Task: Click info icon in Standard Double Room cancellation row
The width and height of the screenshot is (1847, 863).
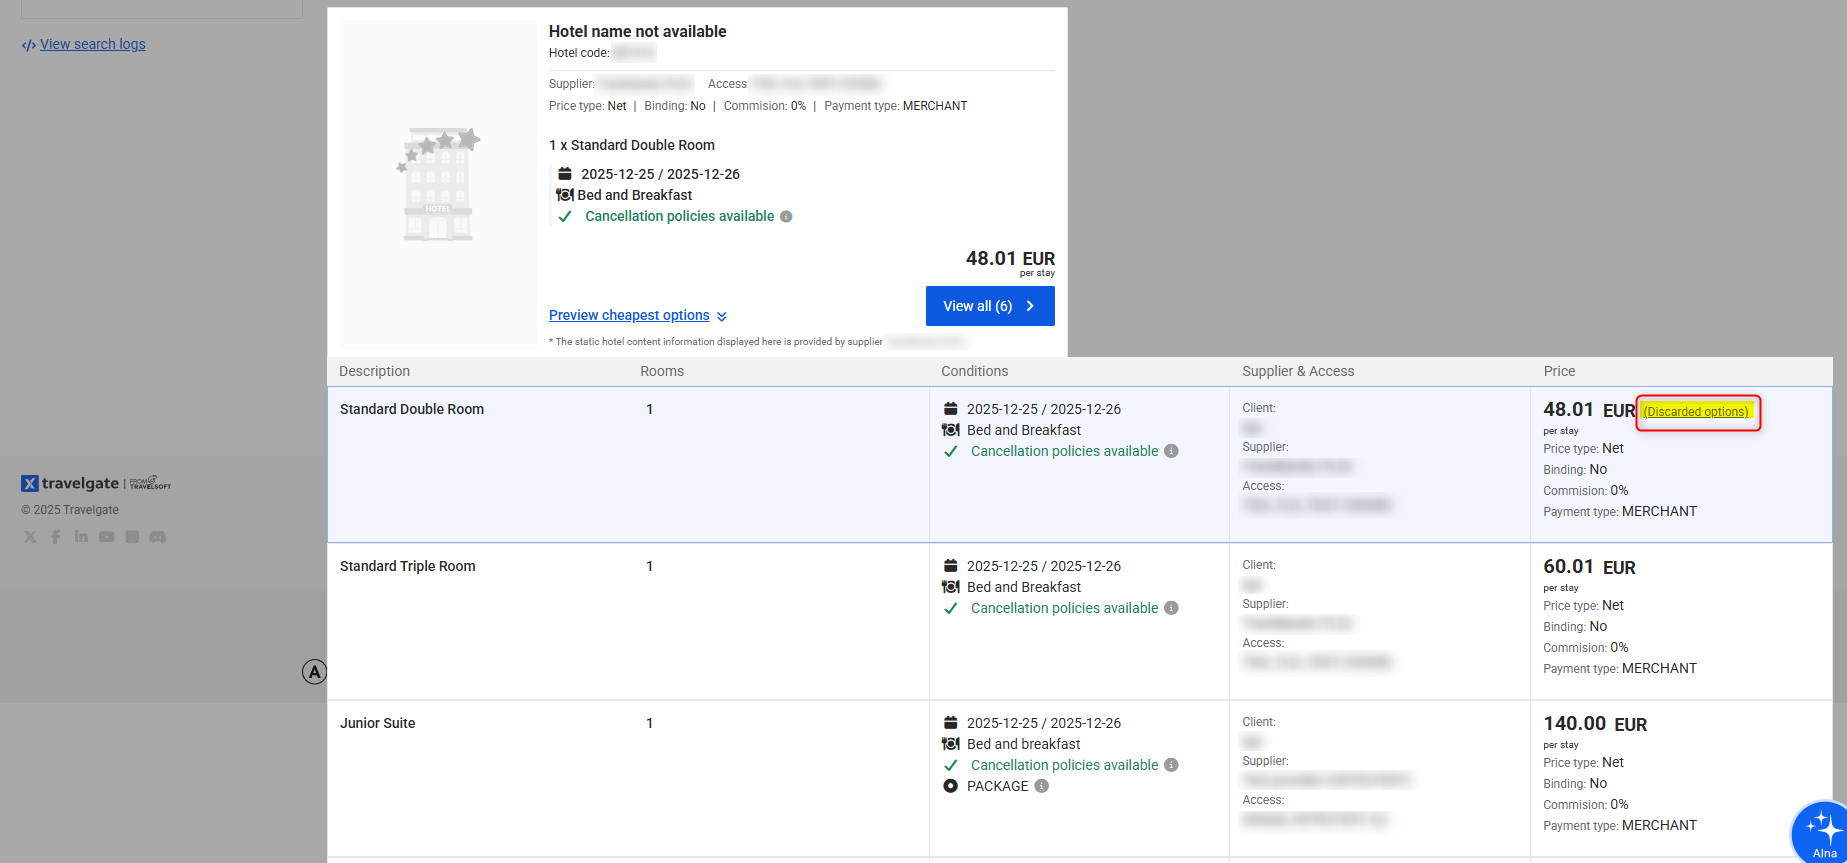Action: point(1171,451)
